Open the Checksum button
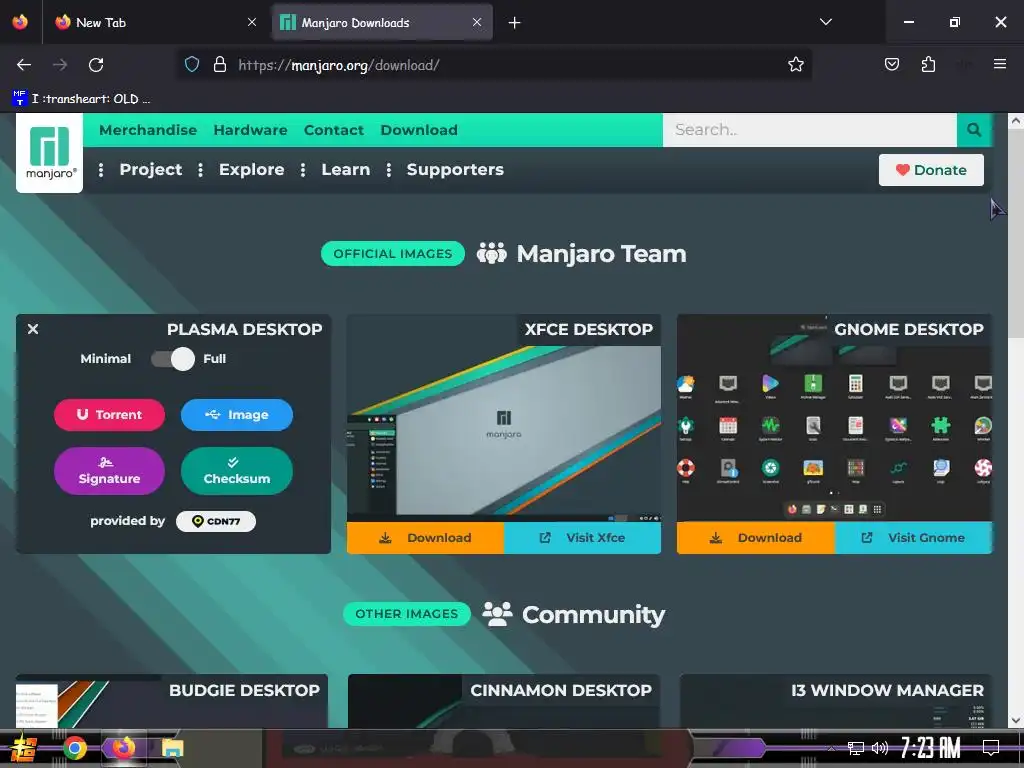This screenshot has width=1024, height=768. [236, 471]
